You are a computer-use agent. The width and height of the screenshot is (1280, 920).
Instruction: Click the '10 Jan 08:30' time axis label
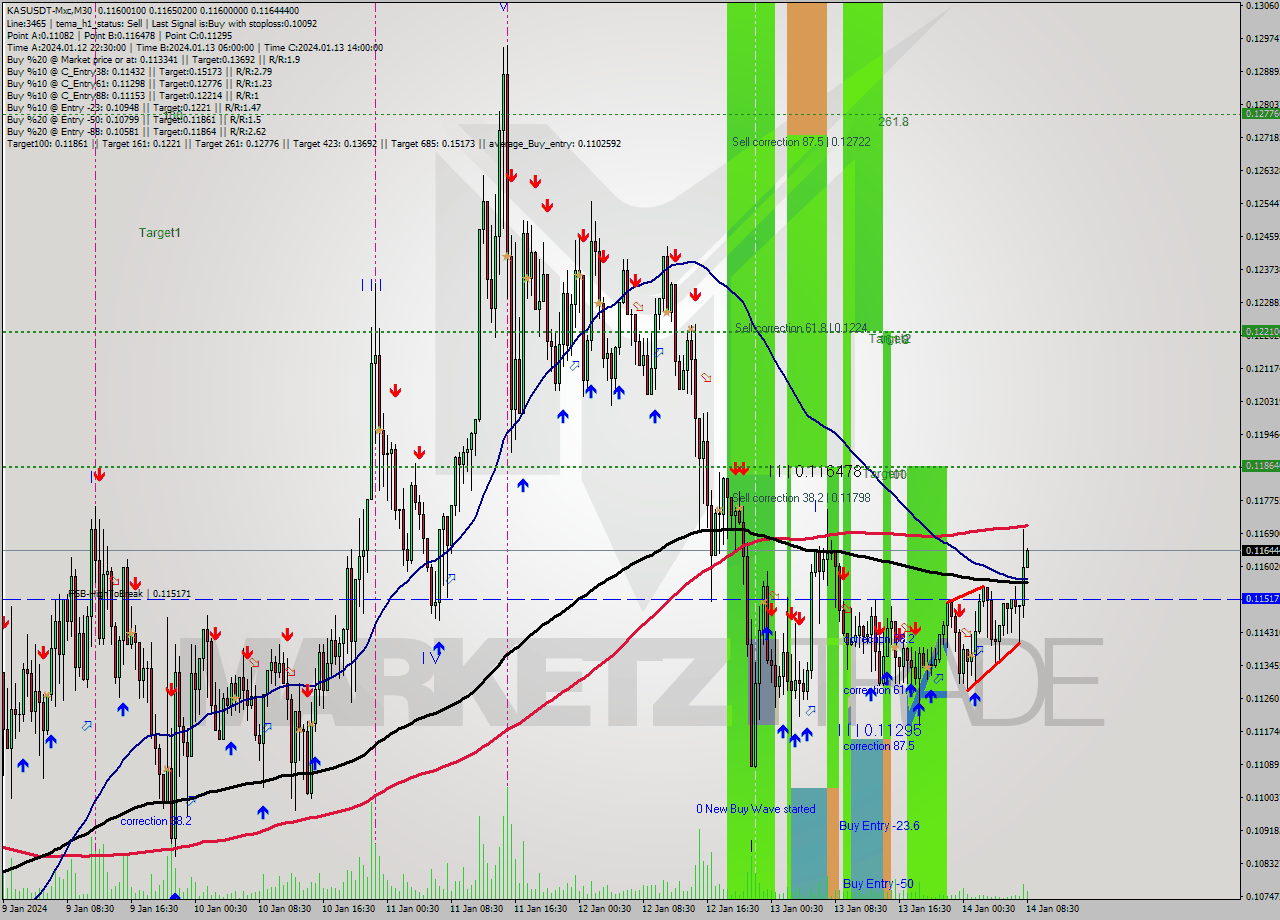point(284,909)
